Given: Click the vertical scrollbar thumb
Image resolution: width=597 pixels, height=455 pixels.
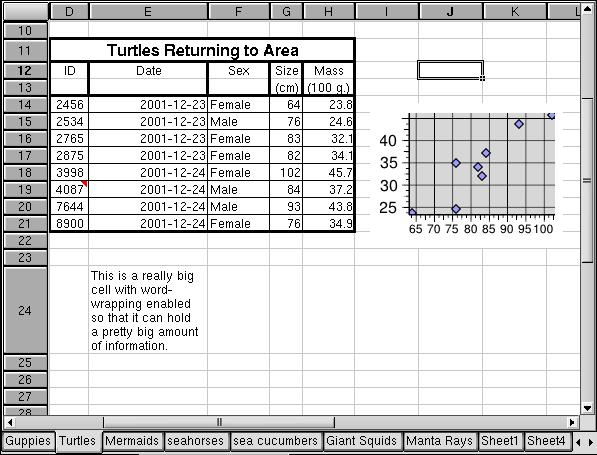Looking at the screenshot, I should click(x=587, y=180).
